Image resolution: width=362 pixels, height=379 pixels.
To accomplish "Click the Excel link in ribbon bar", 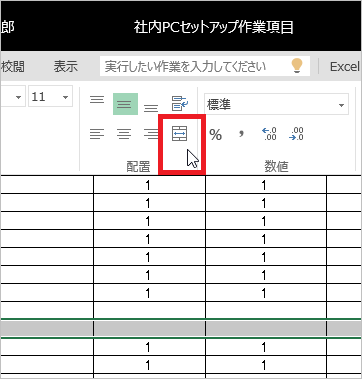I will [x=345, y=67].
